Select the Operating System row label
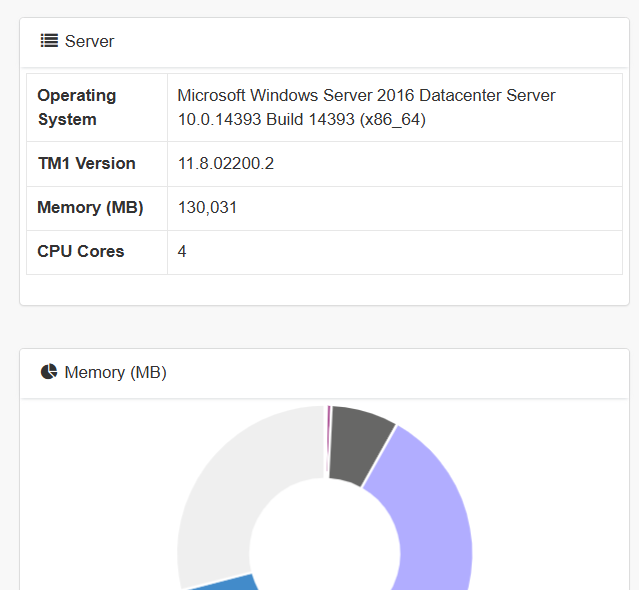 click(77, 107)
